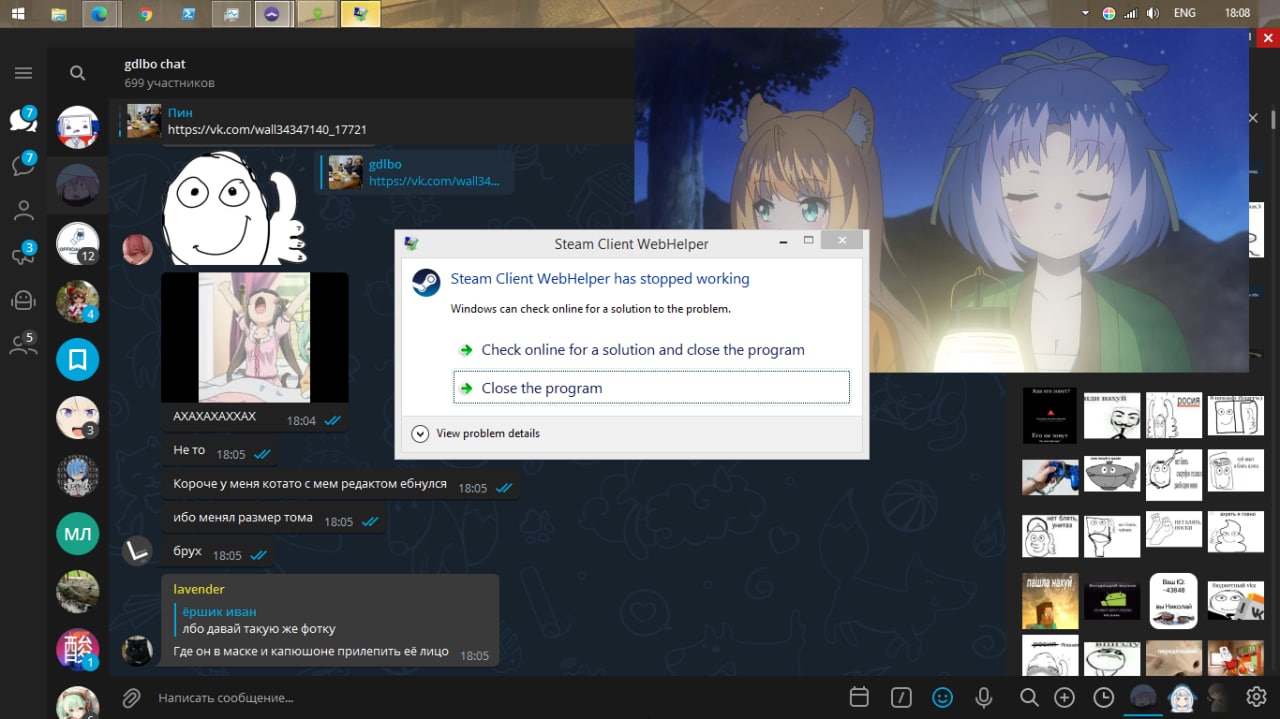
Task: Show hidden tray icons arrow
Action: [1086, 13]
